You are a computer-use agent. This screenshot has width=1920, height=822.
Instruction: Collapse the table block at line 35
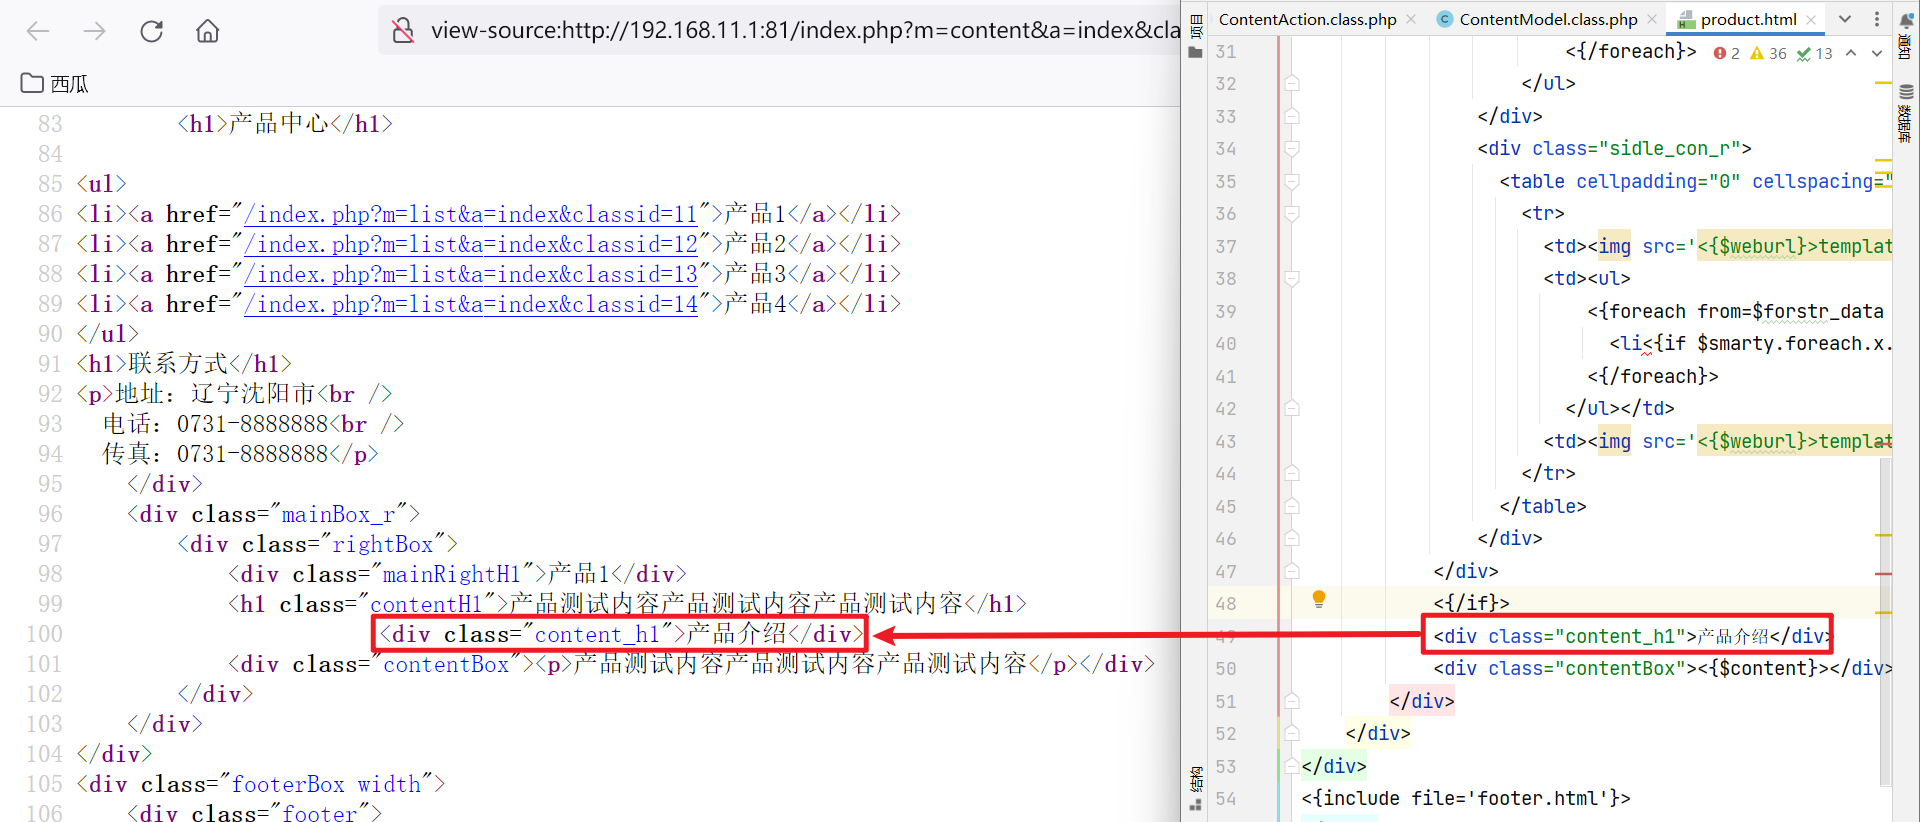(x=1292, y=181)
